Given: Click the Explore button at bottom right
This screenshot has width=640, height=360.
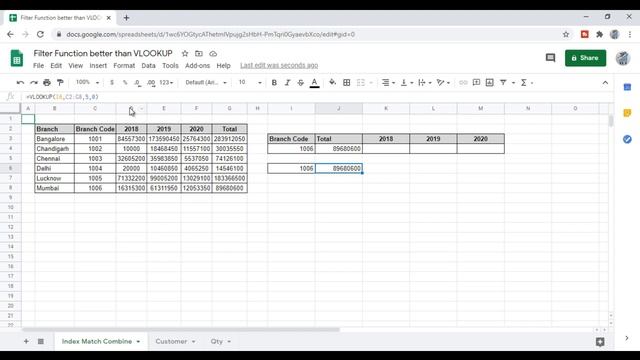Looking at the screenshot, I should tap(600, 342).
